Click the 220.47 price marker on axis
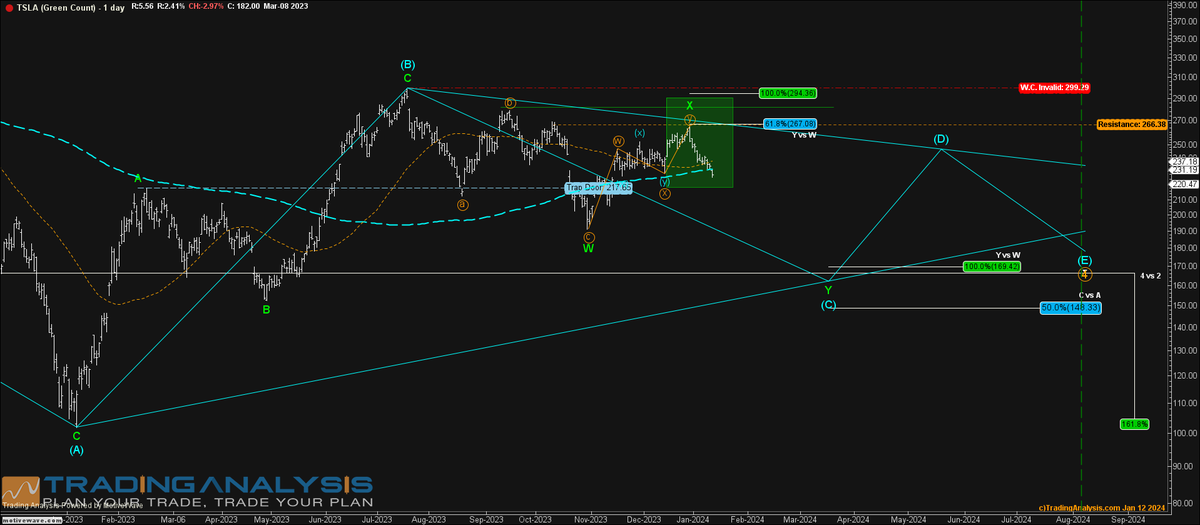Image resolution: width=1200 pixels, height=525 pixels. coord(1184,184)
